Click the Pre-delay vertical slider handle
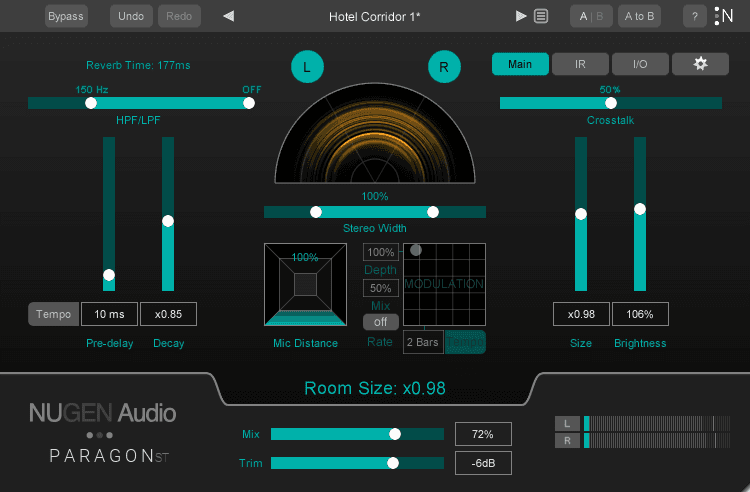750x492 pixels. coord(109,275)
